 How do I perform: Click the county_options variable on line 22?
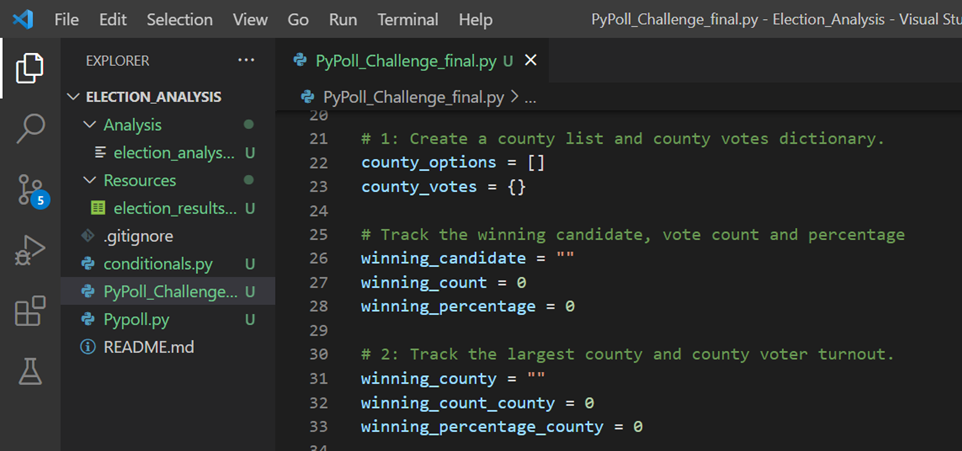point(428,163)
